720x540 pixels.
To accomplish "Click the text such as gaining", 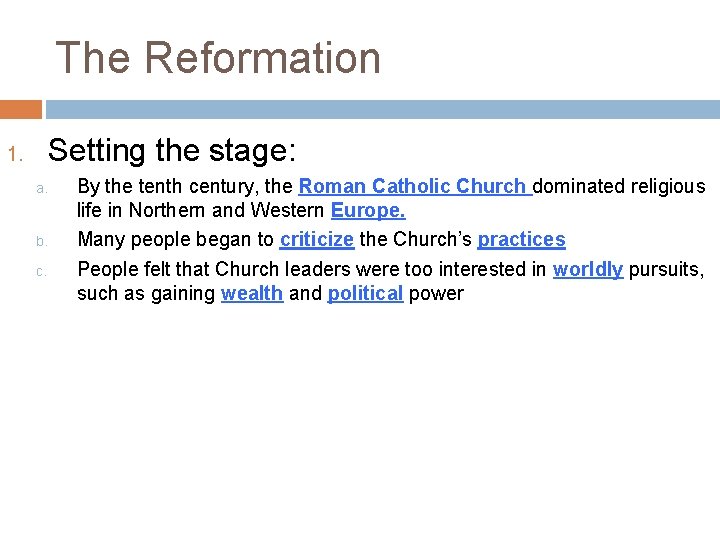I will (x=146, y=294).
